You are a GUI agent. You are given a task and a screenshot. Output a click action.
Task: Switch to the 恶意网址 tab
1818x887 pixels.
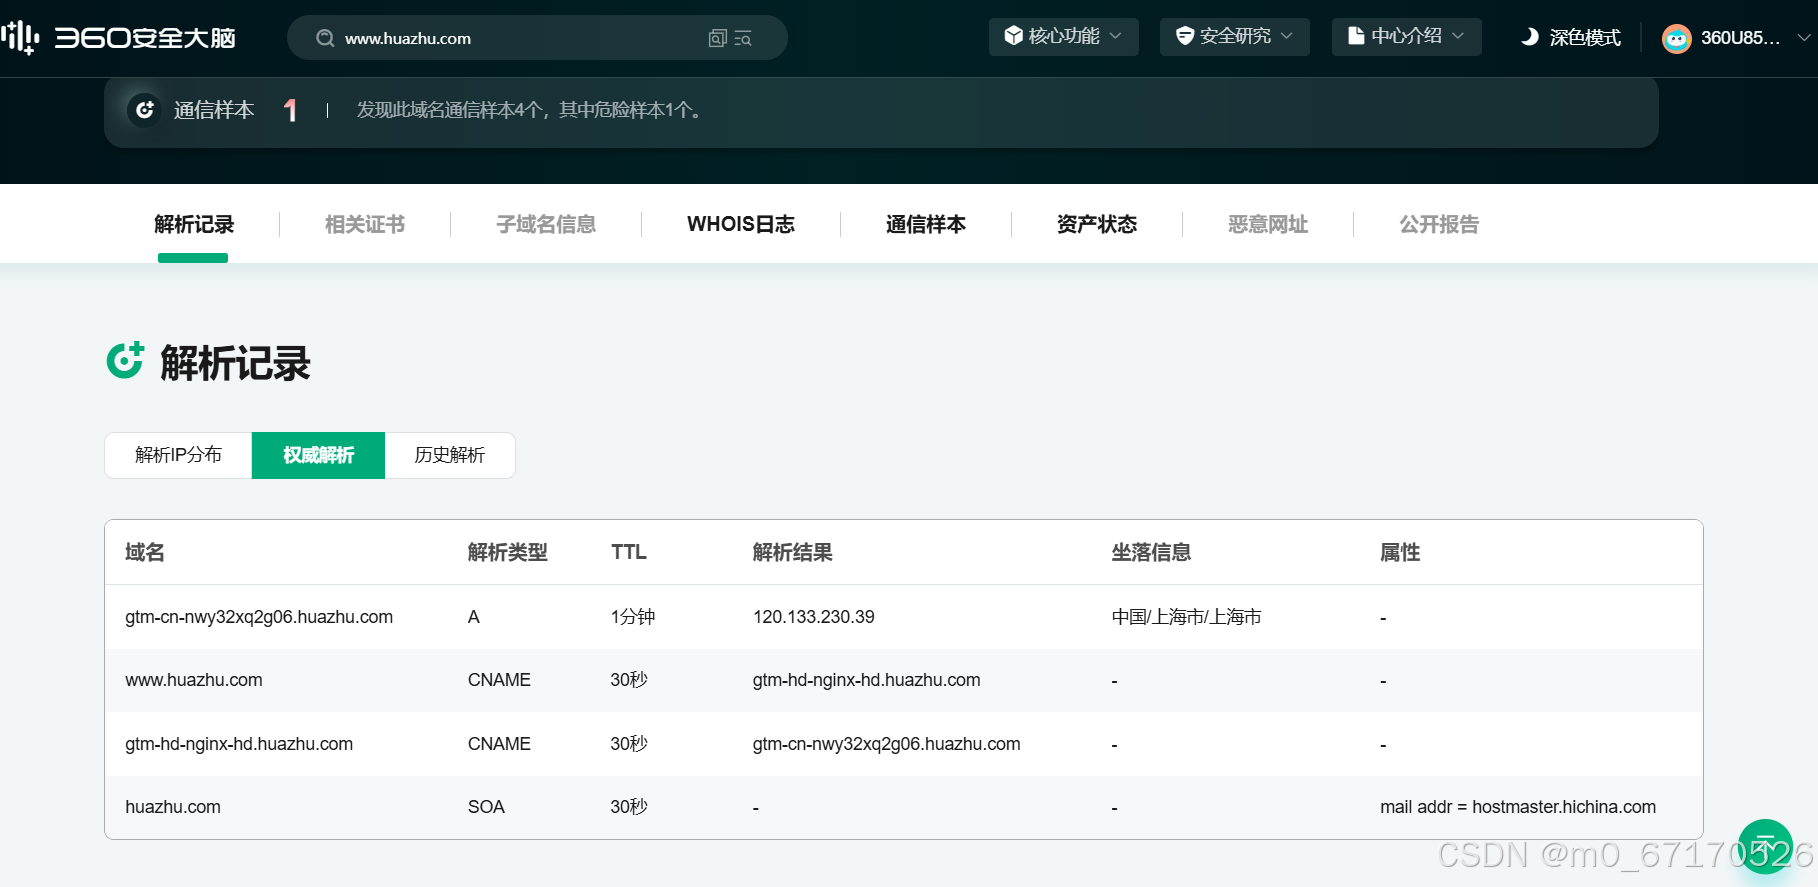pyautogui.click(x=1268, y=224)
